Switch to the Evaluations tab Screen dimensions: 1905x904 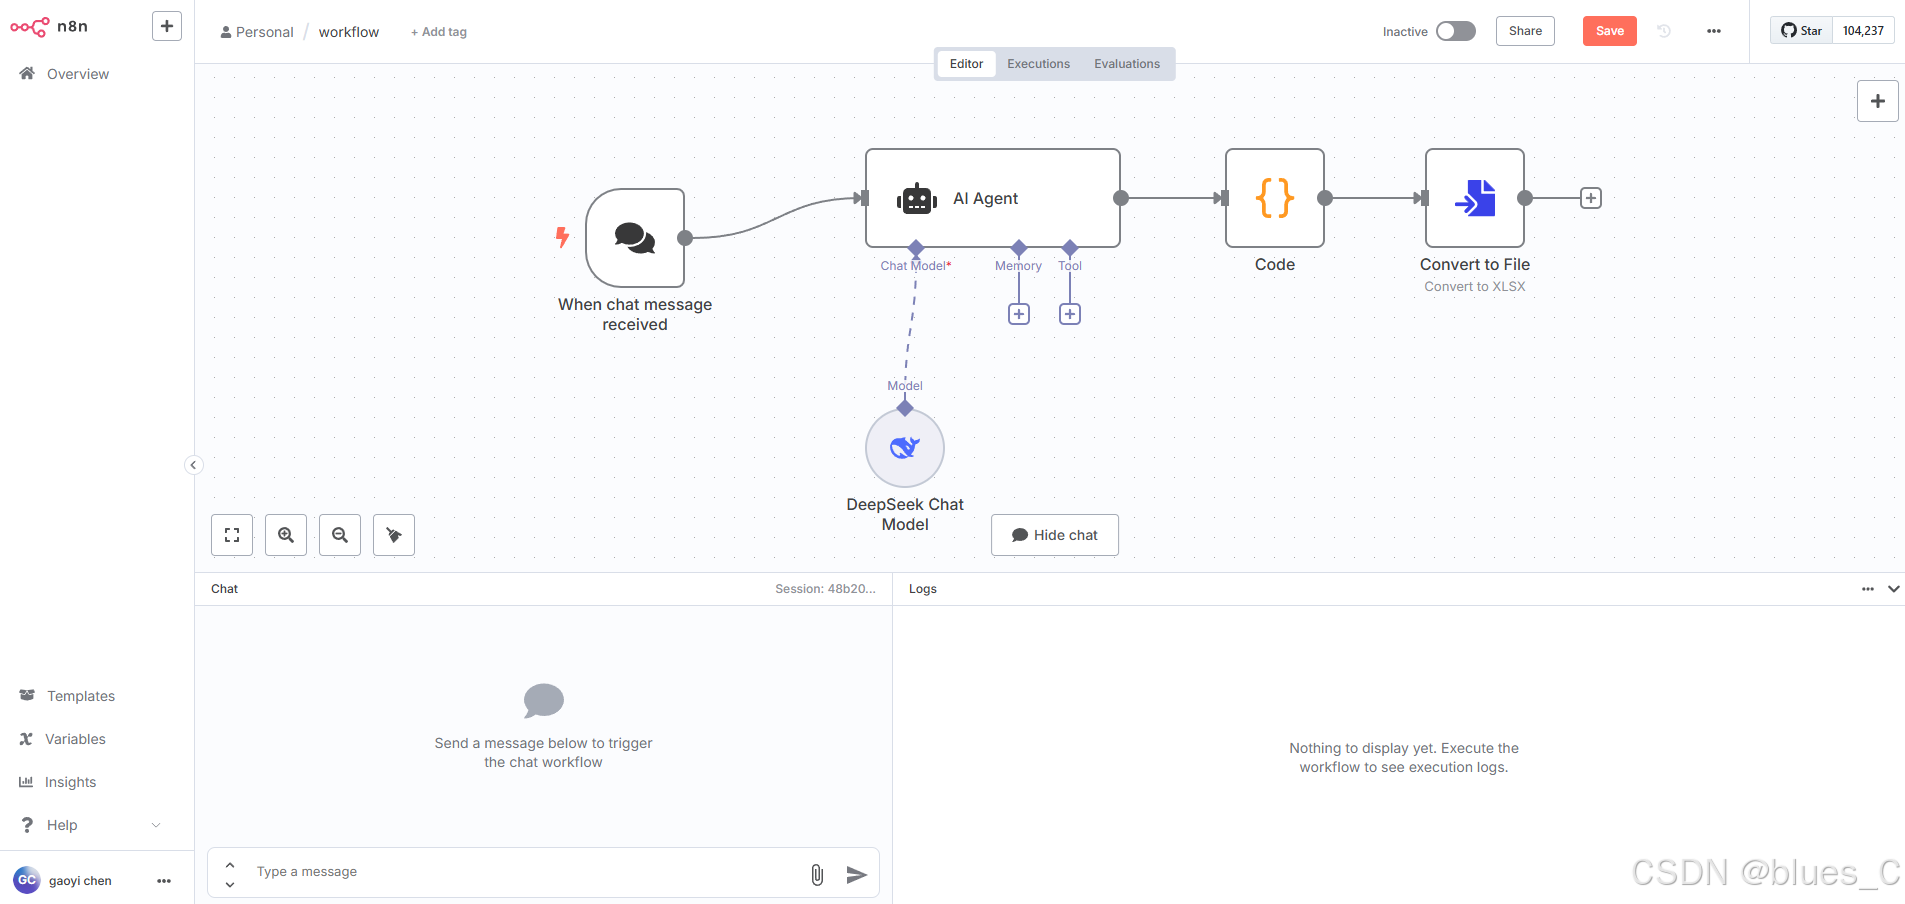tap(1127, 64)
